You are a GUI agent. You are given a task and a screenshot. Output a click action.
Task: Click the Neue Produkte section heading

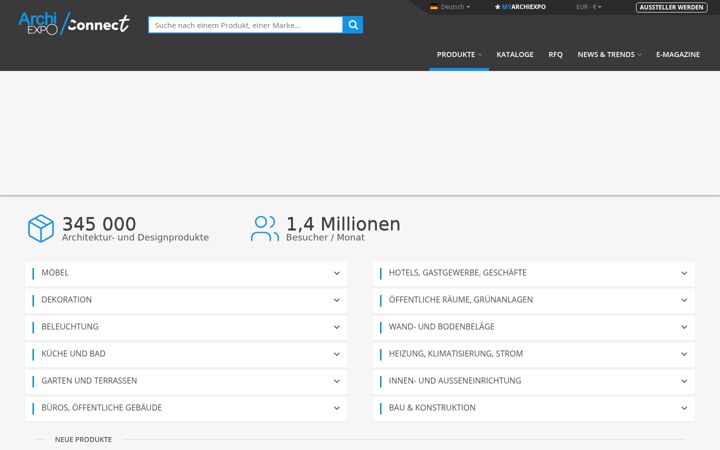click(83, 439)
